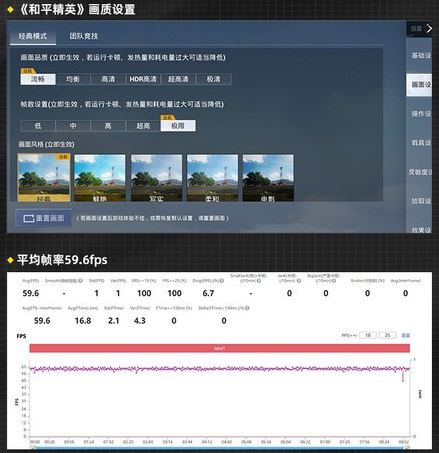The height and width of the screenshot is (453, 439).
Task: Click the red label1 bar above chart
Action: coord(220,348)
